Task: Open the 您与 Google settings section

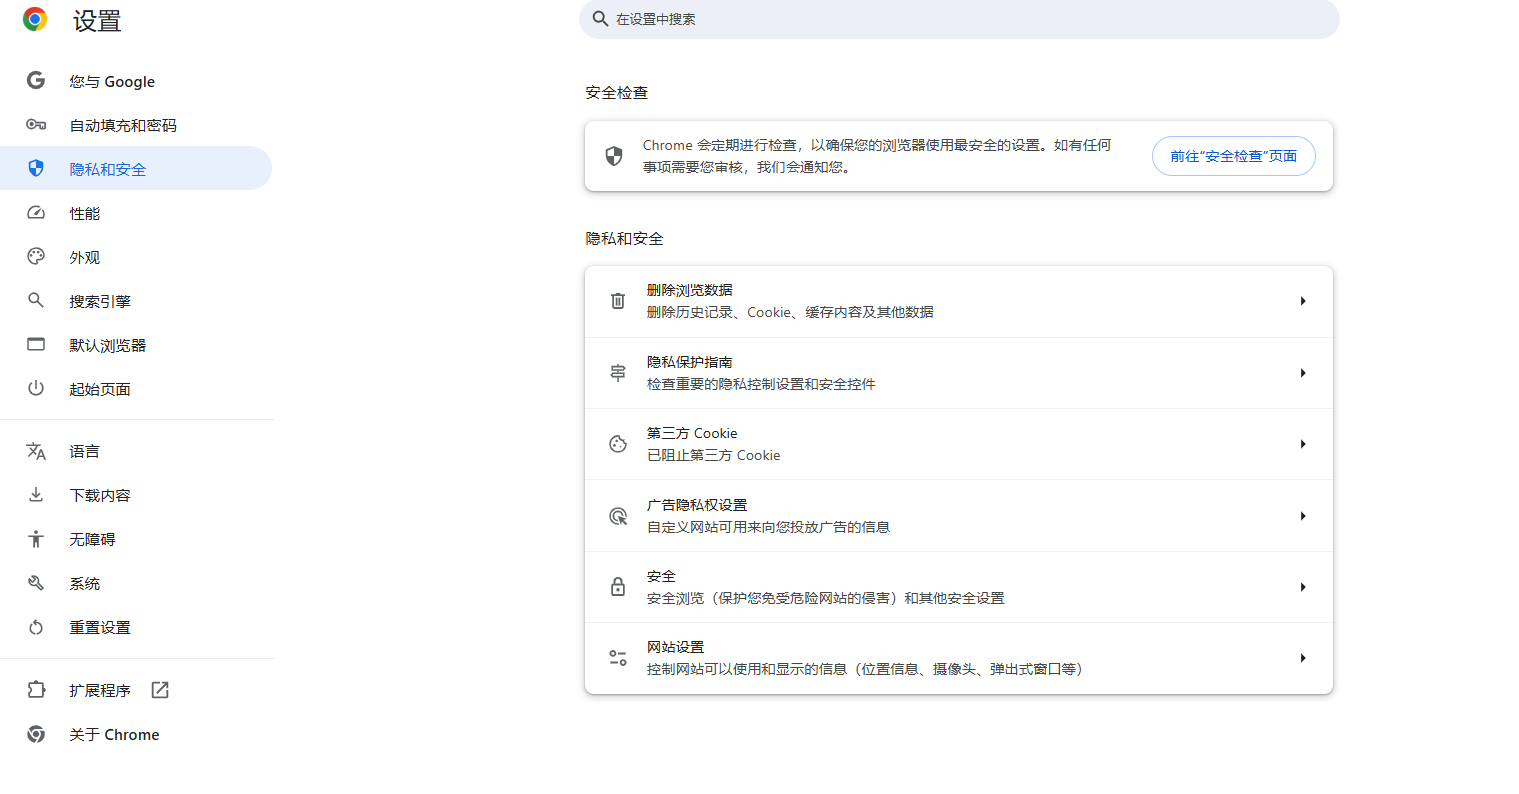Action: (136, 81)
